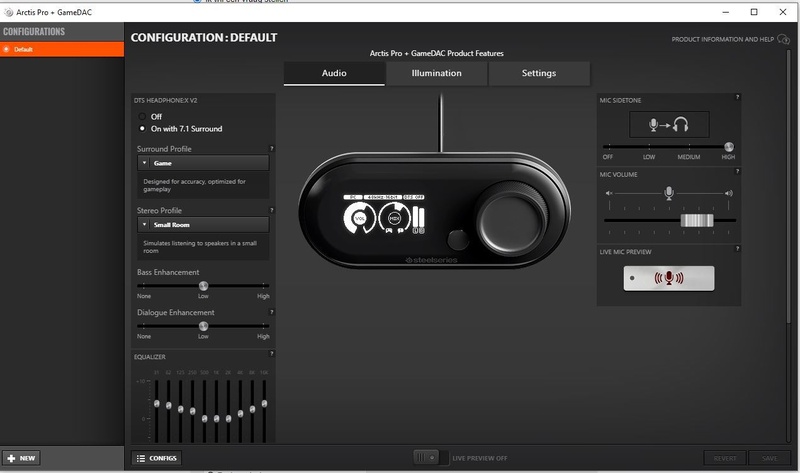
Task: Click the microphone icon in Mic Volume
Action: pyautogui.click(x=669, y=193)
